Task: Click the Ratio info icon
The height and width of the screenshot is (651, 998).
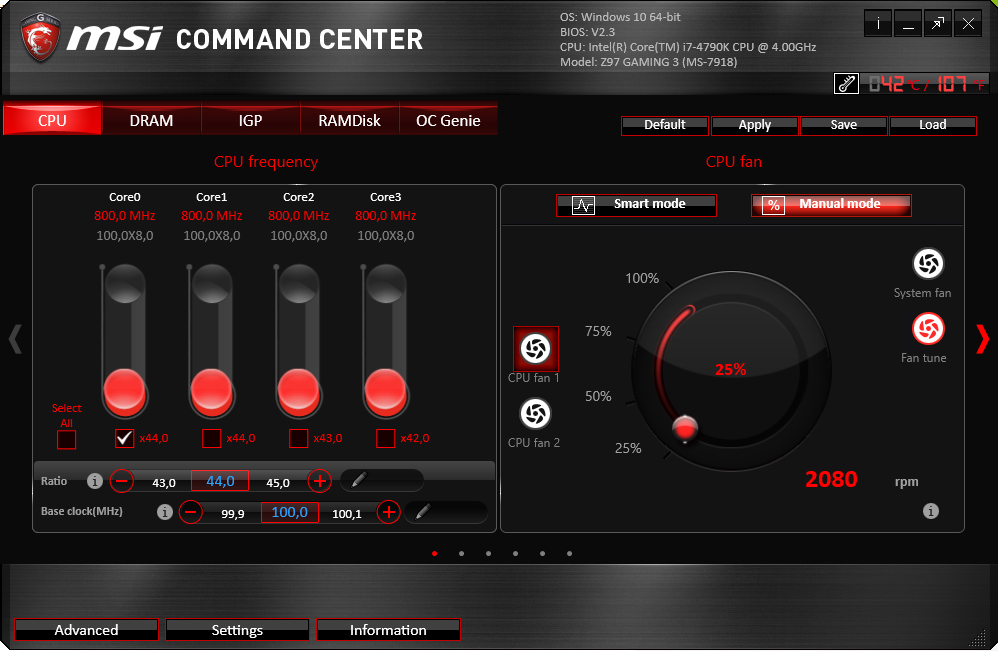Action: (x=95, y=481)
